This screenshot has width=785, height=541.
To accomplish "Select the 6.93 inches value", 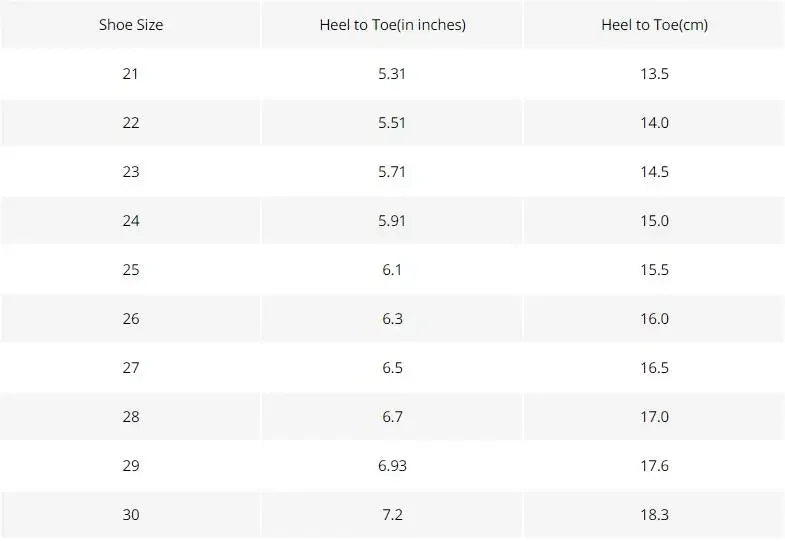I will pos(392,466).
